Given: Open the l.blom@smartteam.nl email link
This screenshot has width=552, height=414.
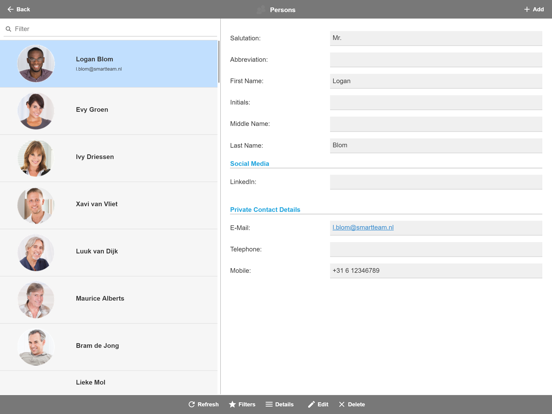Looking at the screenshot, I should point(363,227).
